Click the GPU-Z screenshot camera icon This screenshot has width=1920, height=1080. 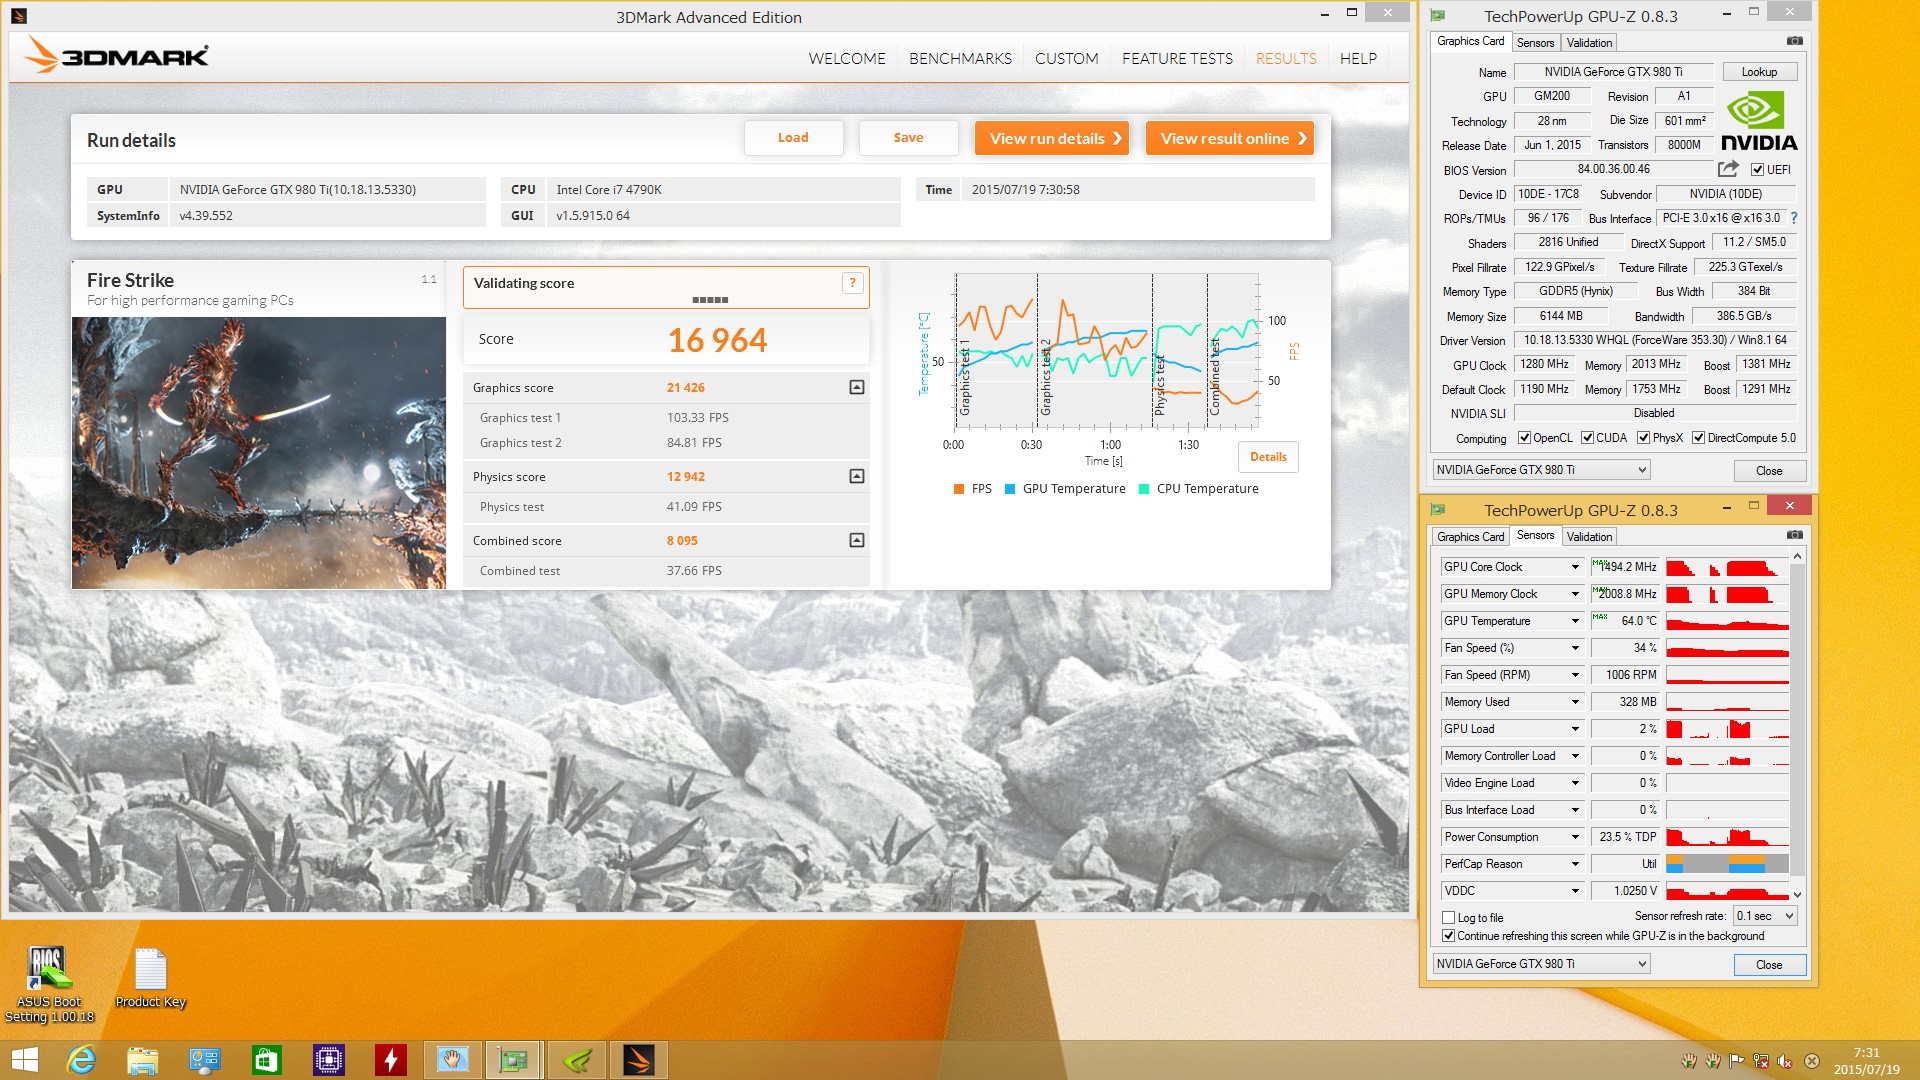1795,41
